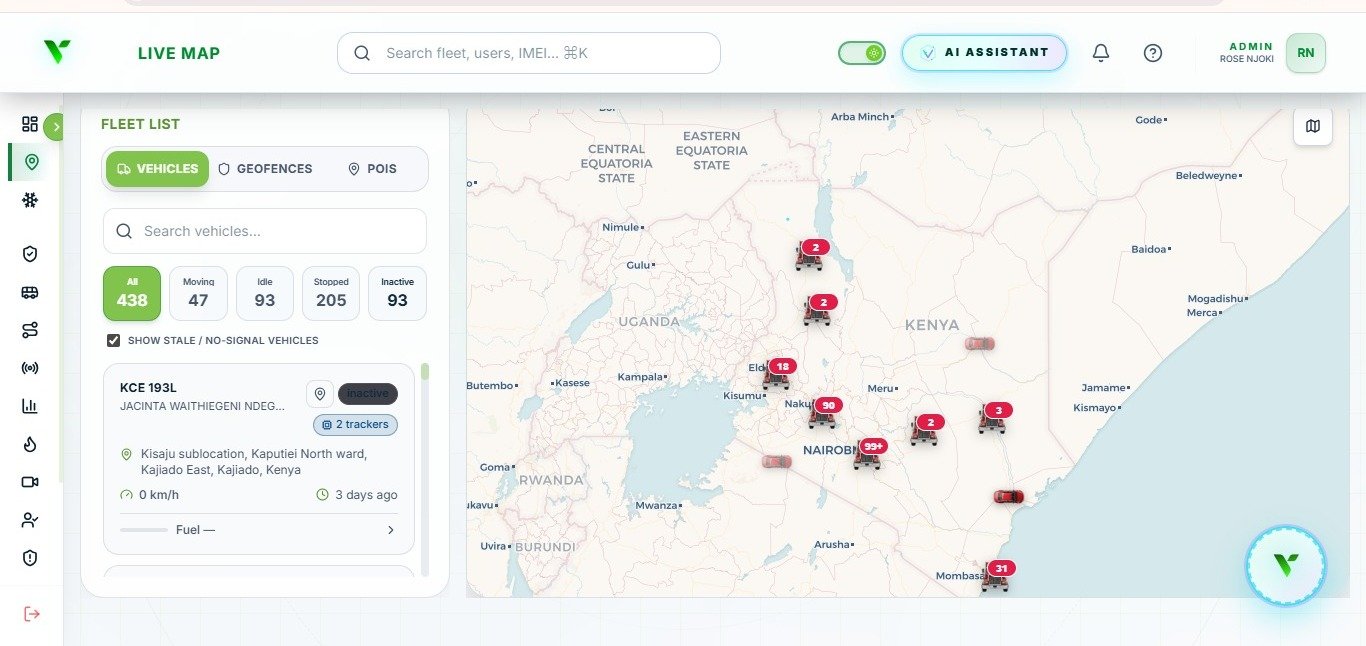Image resolution: width=1366 pixels, height=646 pixels.
Task: Filter by Moving 47 vehicles
Action: (199, 293)
